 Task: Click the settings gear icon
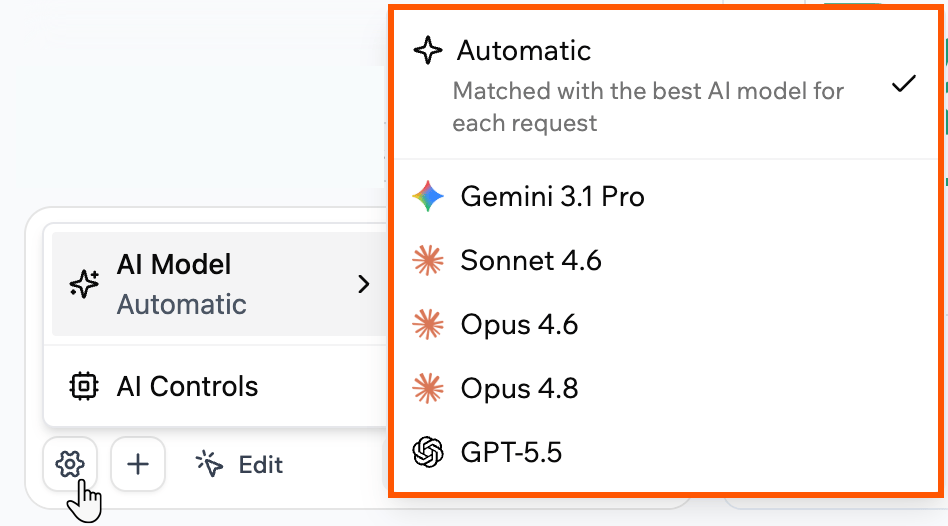point(70,464)
